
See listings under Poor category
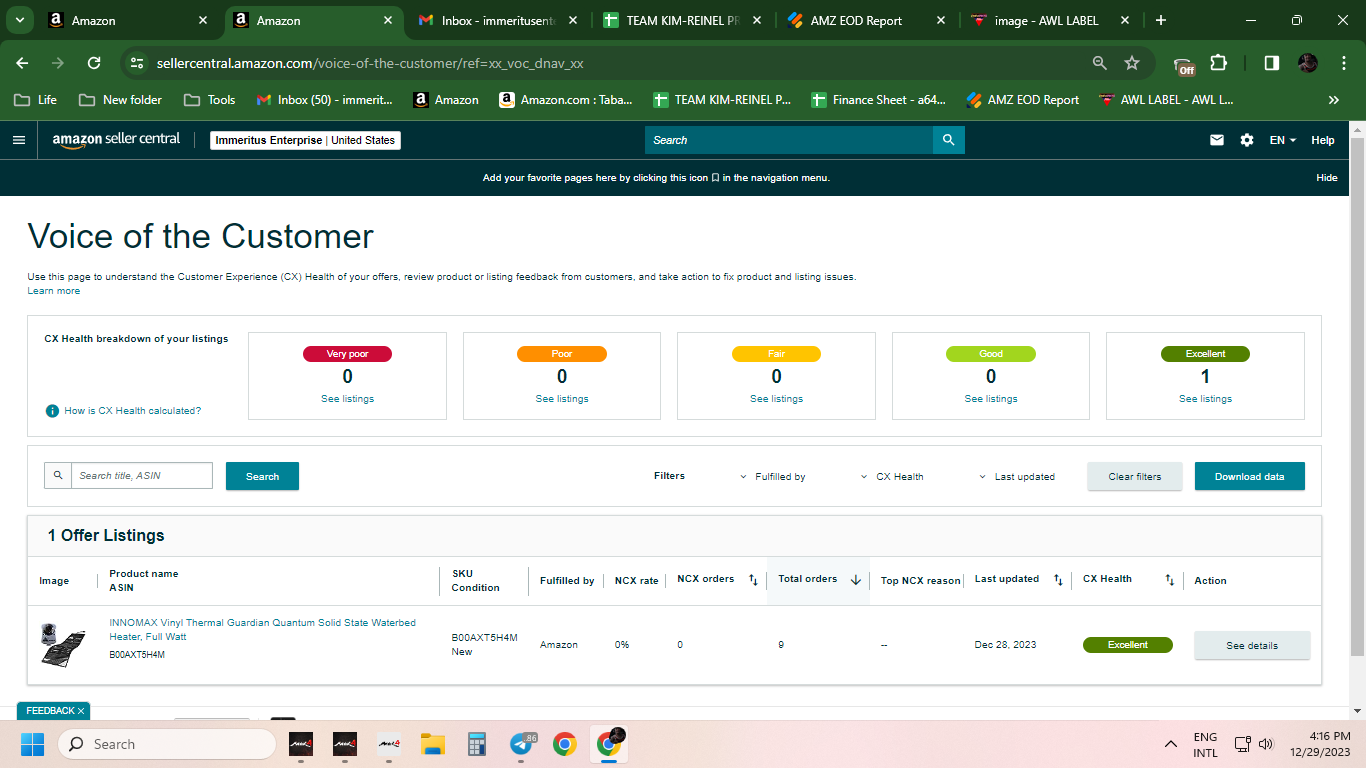coord(562,399)
